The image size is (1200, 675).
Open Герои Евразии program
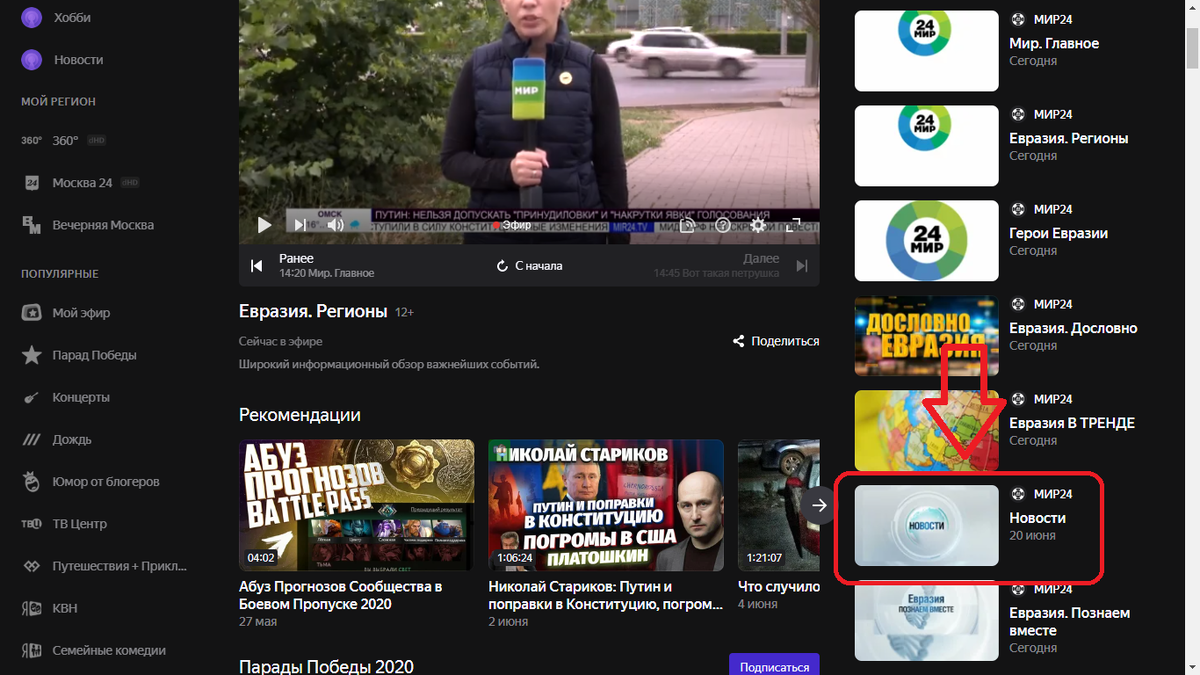pos(1059,233)
